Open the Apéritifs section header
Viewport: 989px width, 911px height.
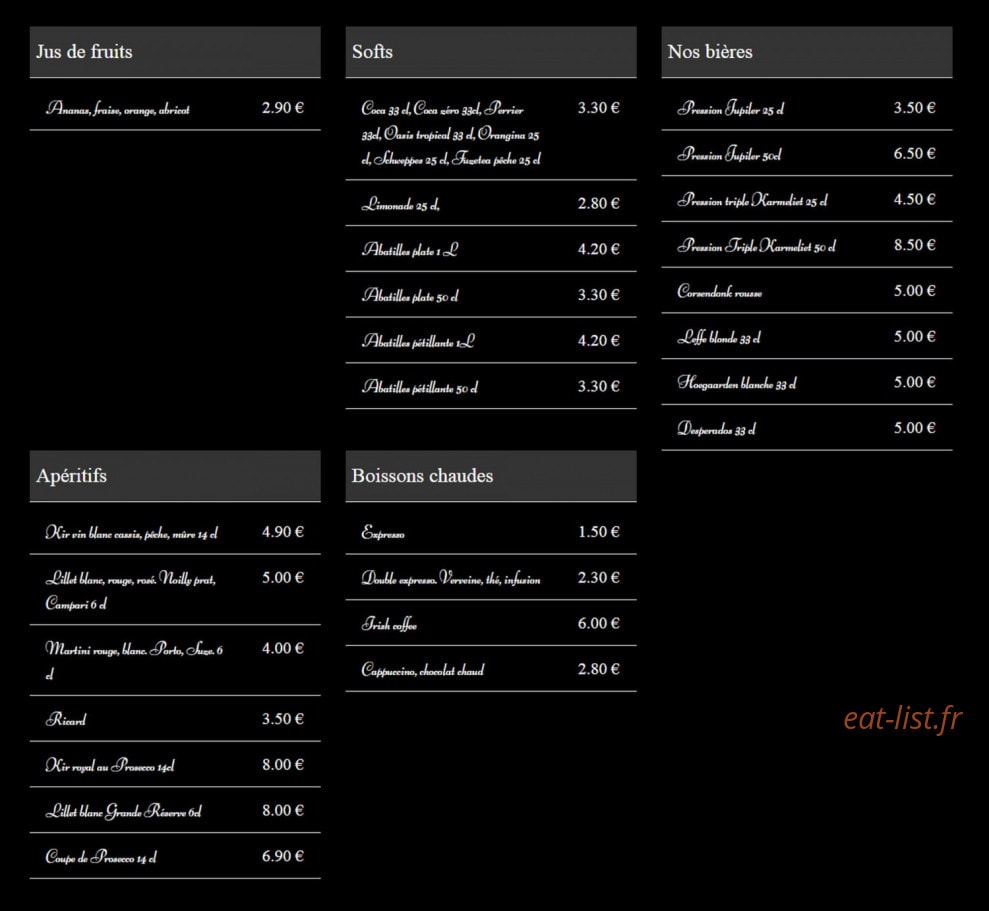click(175, 476)
